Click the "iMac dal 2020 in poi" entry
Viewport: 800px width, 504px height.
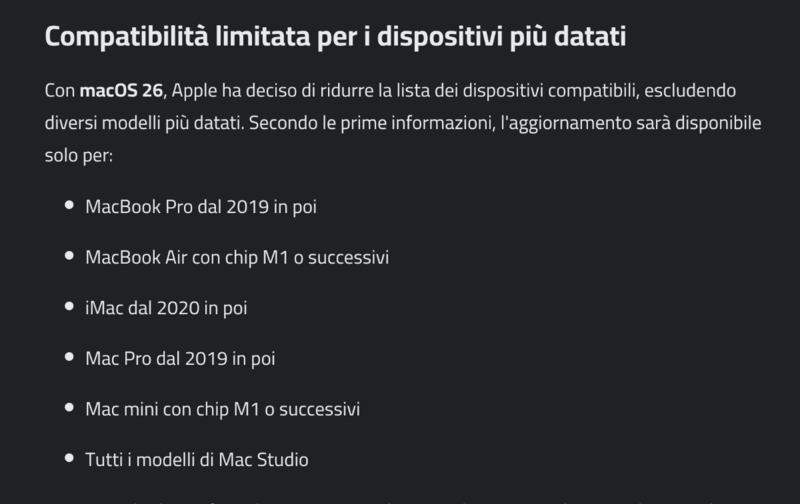point(166,308)
